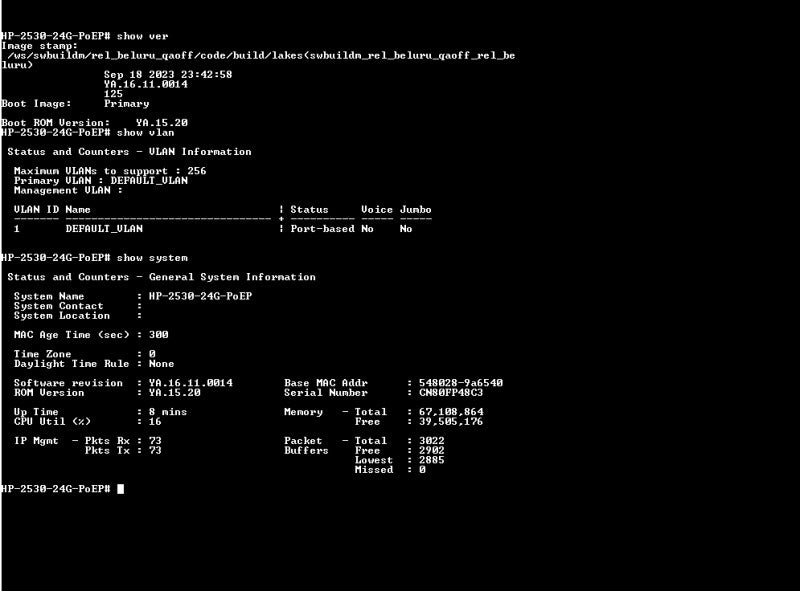Click the 'Image stamp:' line
The height and width of the screenshot is (591, 800).
point(40,46)
